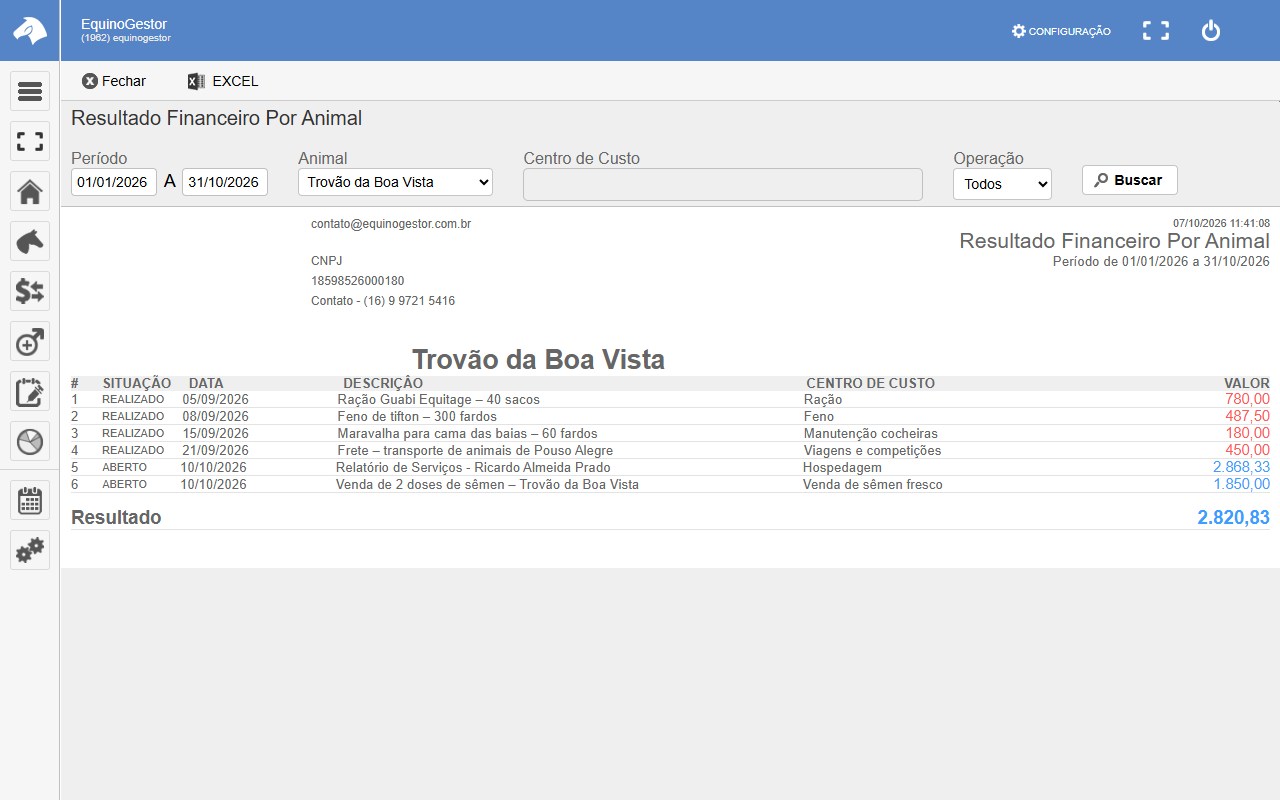
Task: Click 'Maravalha para cama das baias' description
Action: pyautogui.click(x=467, y=433)
